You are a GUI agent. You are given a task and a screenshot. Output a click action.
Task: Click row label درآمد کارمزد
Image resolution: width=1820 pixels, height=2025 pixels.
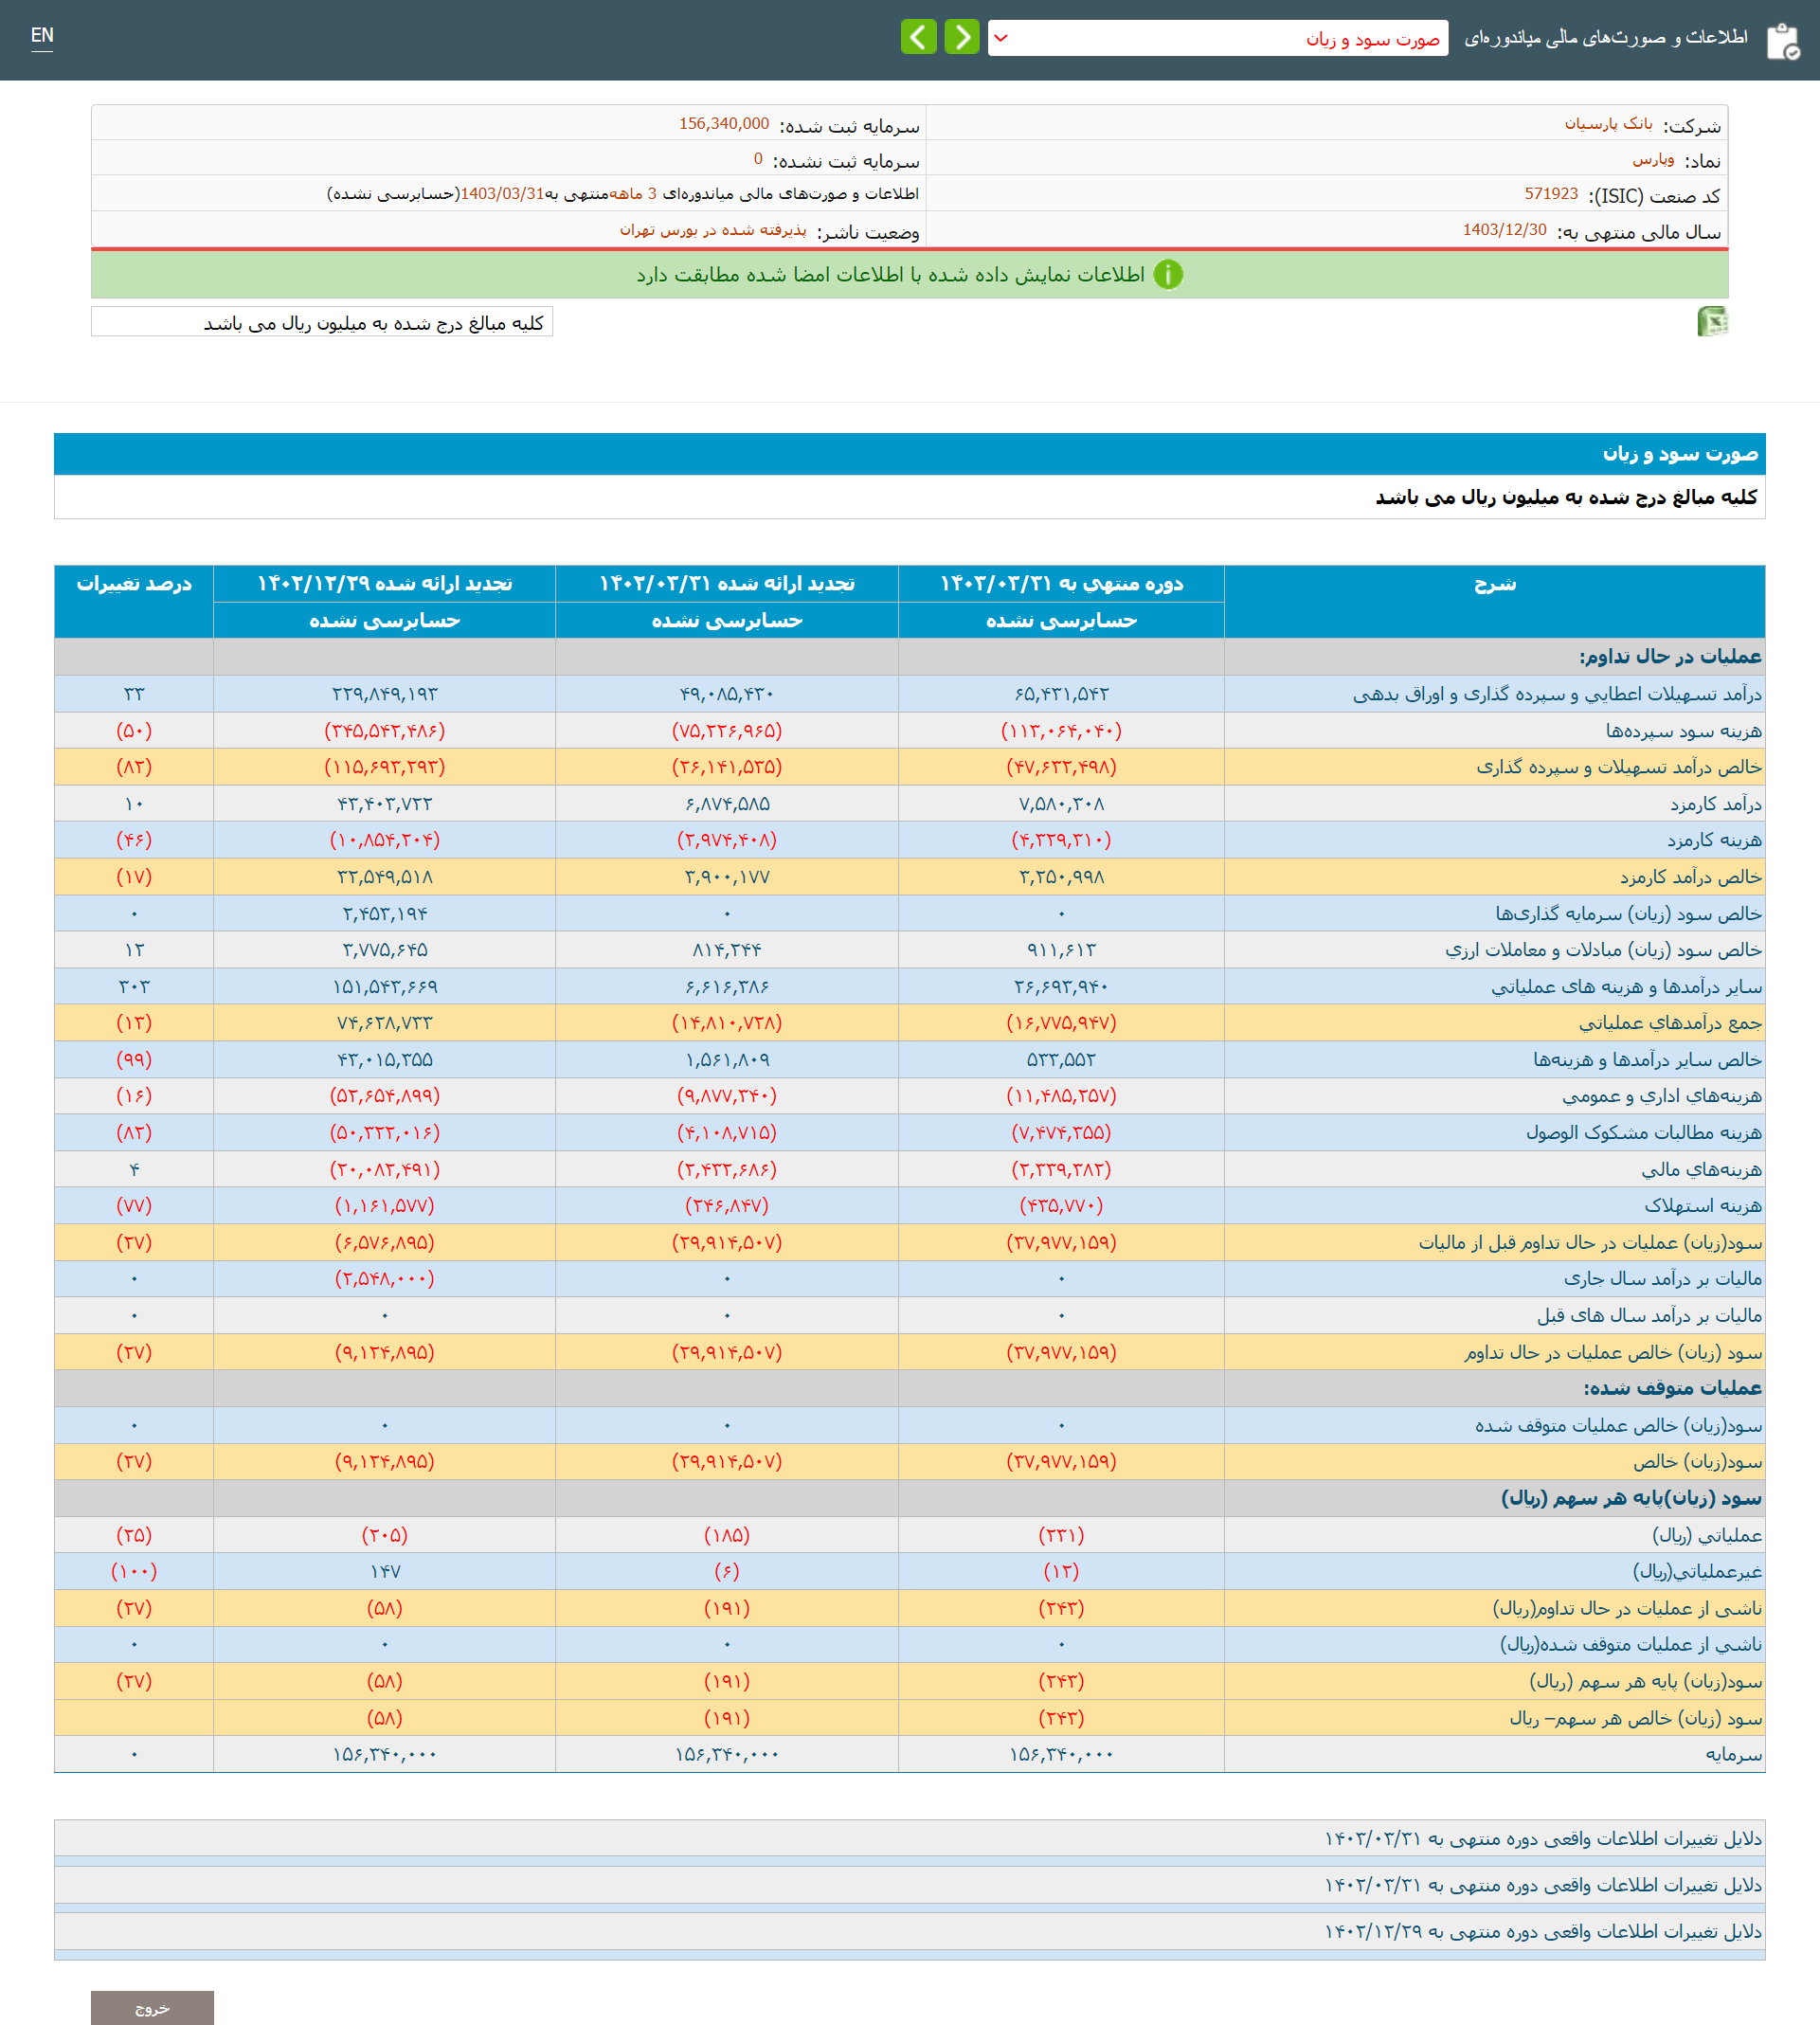click(1716, 804)
